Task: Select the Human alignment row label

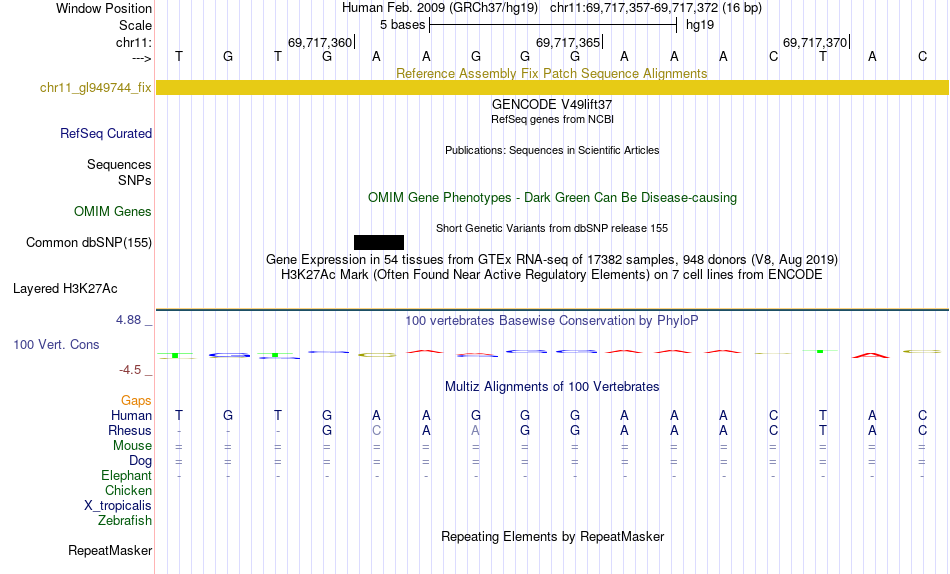Action: pos(131,415)
